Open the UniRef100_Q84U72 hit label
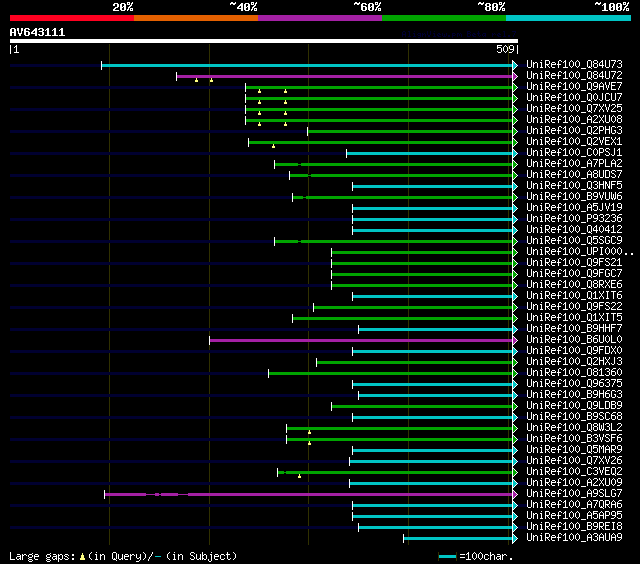 tap(574, 75)
